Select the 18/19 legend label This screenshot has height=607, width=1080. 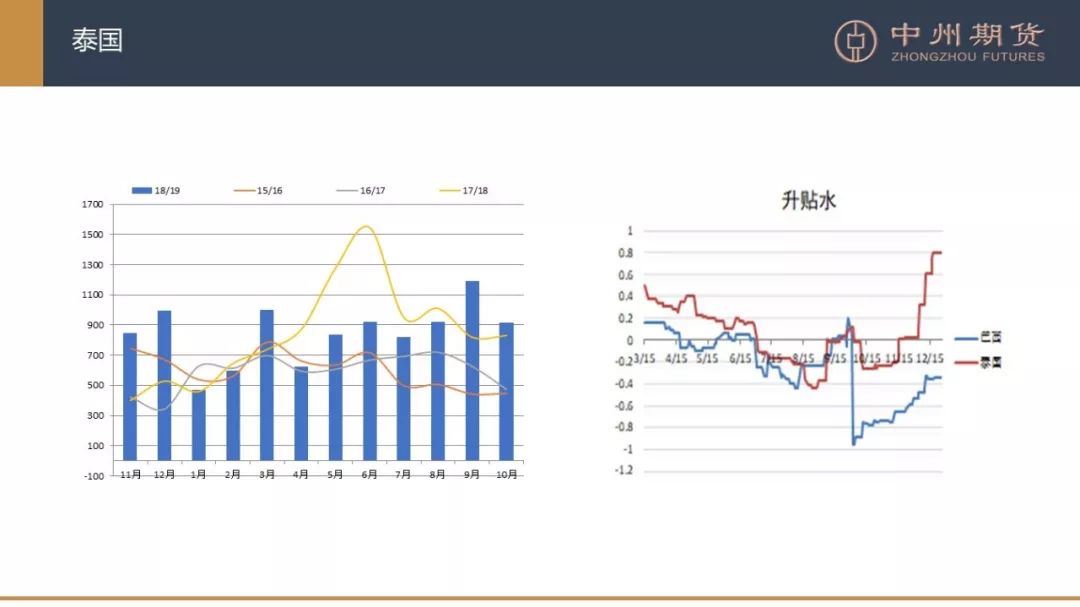167,190
